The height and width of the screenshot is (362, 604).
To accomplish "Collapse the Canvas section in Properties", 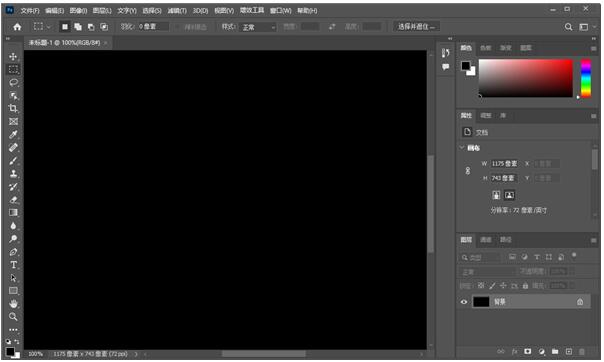I will tap(462, 147).
